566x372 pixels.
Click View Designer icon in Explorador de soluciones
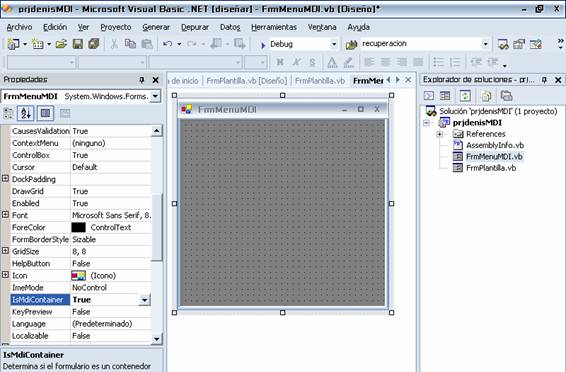pos(445,96)
